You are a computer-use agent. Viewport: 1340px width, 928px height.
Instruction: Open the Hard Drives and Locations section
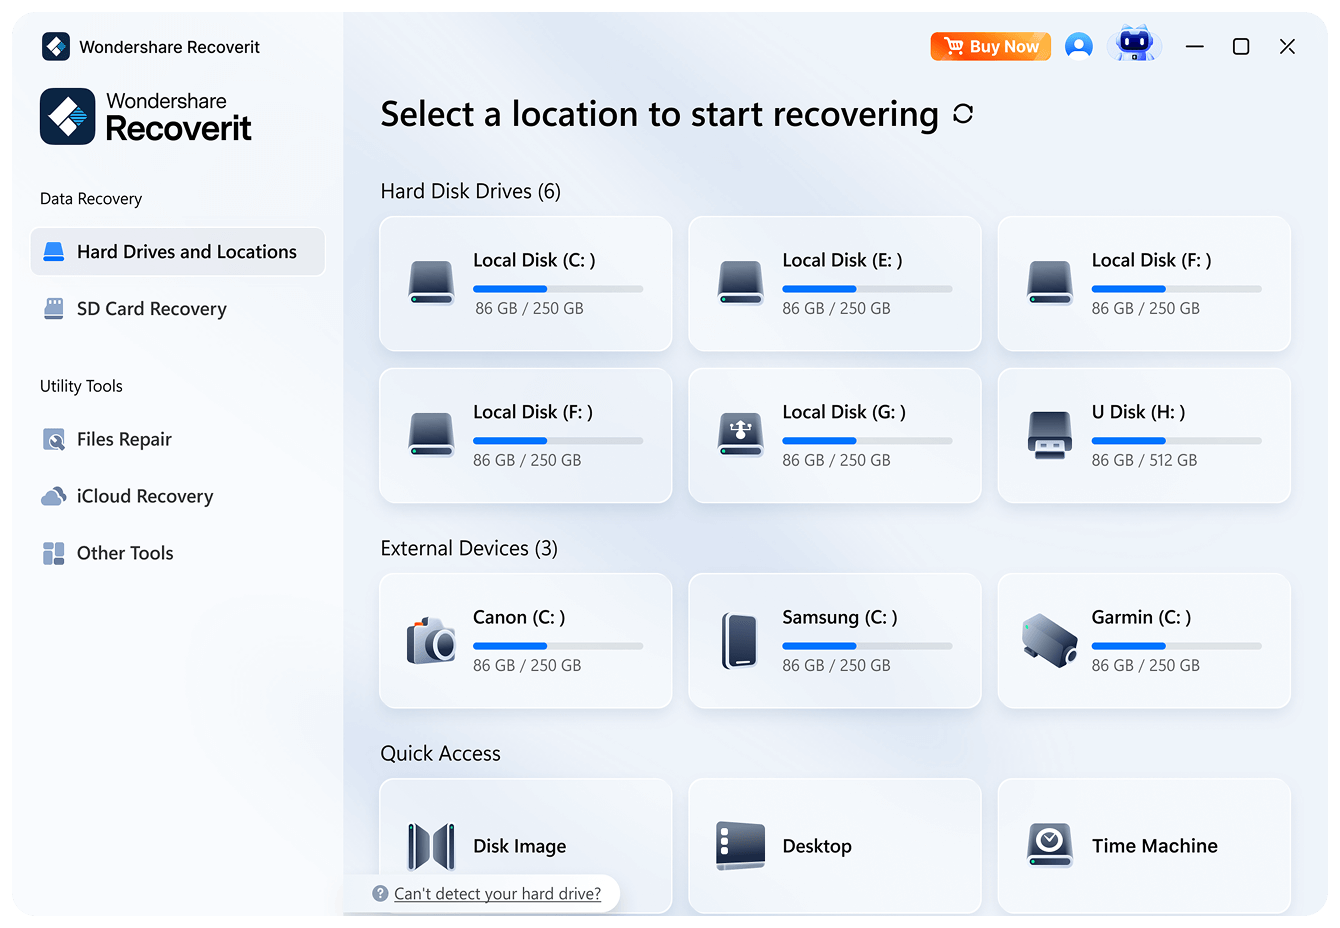click(178, 252)
